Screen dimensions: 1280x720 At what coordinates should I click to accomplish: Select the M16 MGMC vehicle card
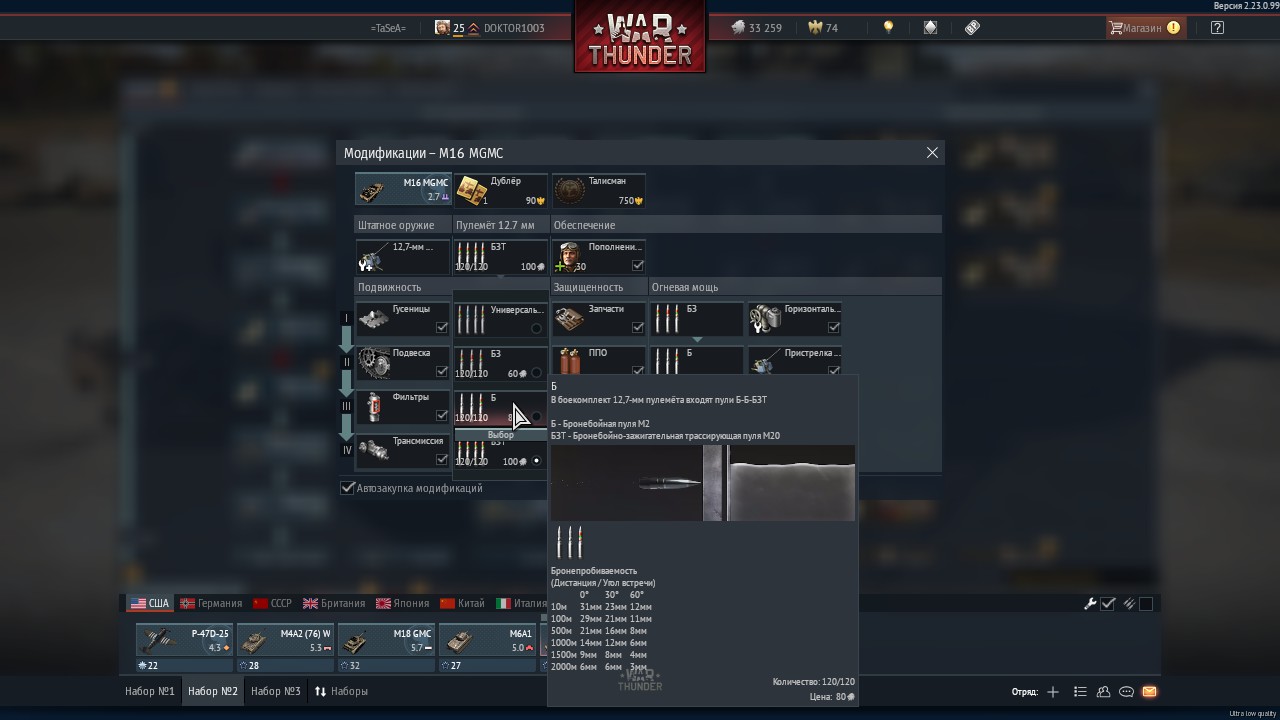pyautogui.click(x=403, y=190)
